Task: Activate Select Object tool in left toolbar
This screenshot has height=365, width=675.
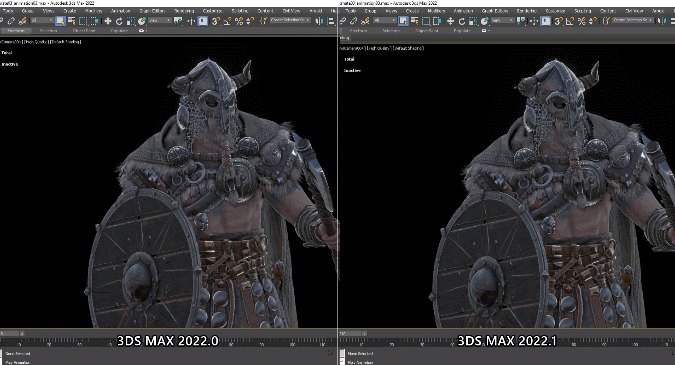Action: point(60,21)
